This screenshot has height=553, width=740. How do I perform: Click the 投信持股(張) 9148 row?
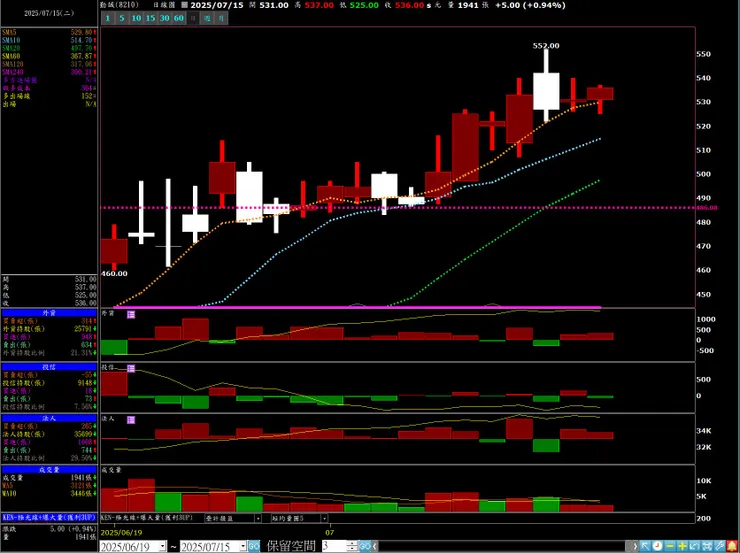tap(49, 383)
